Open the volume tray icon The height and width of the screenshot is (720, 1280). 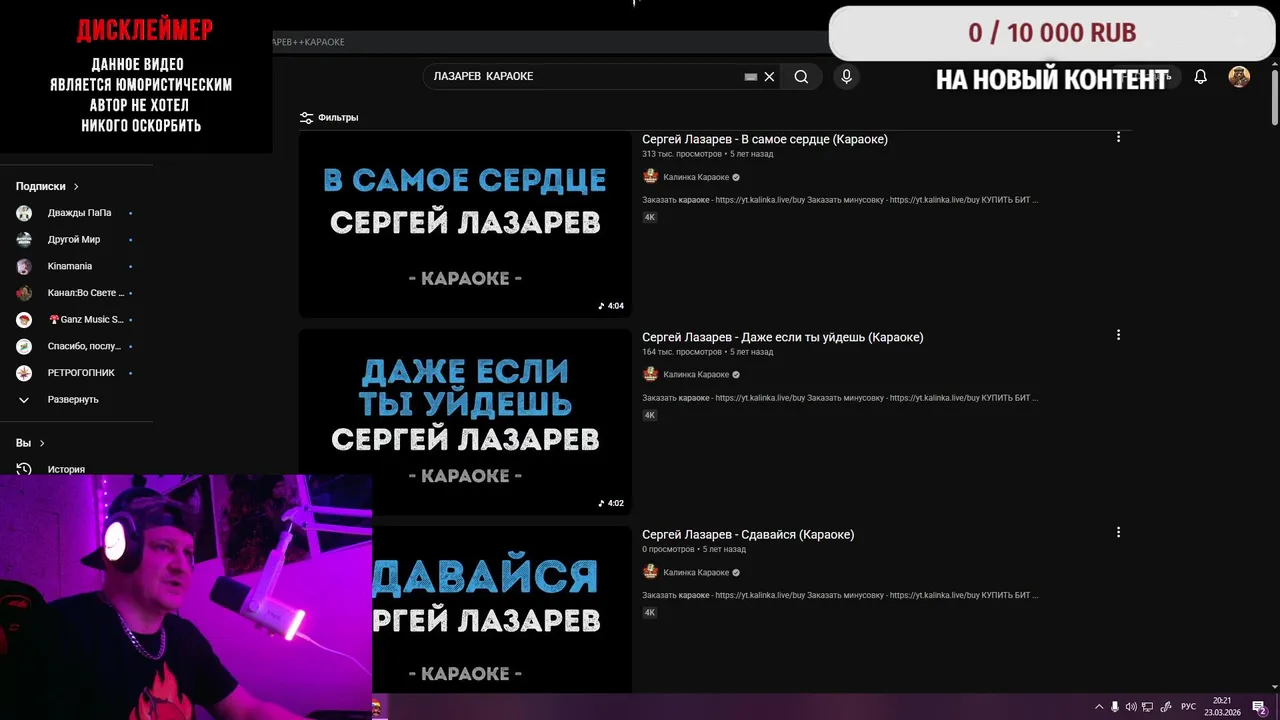(x=1131, y=707)
